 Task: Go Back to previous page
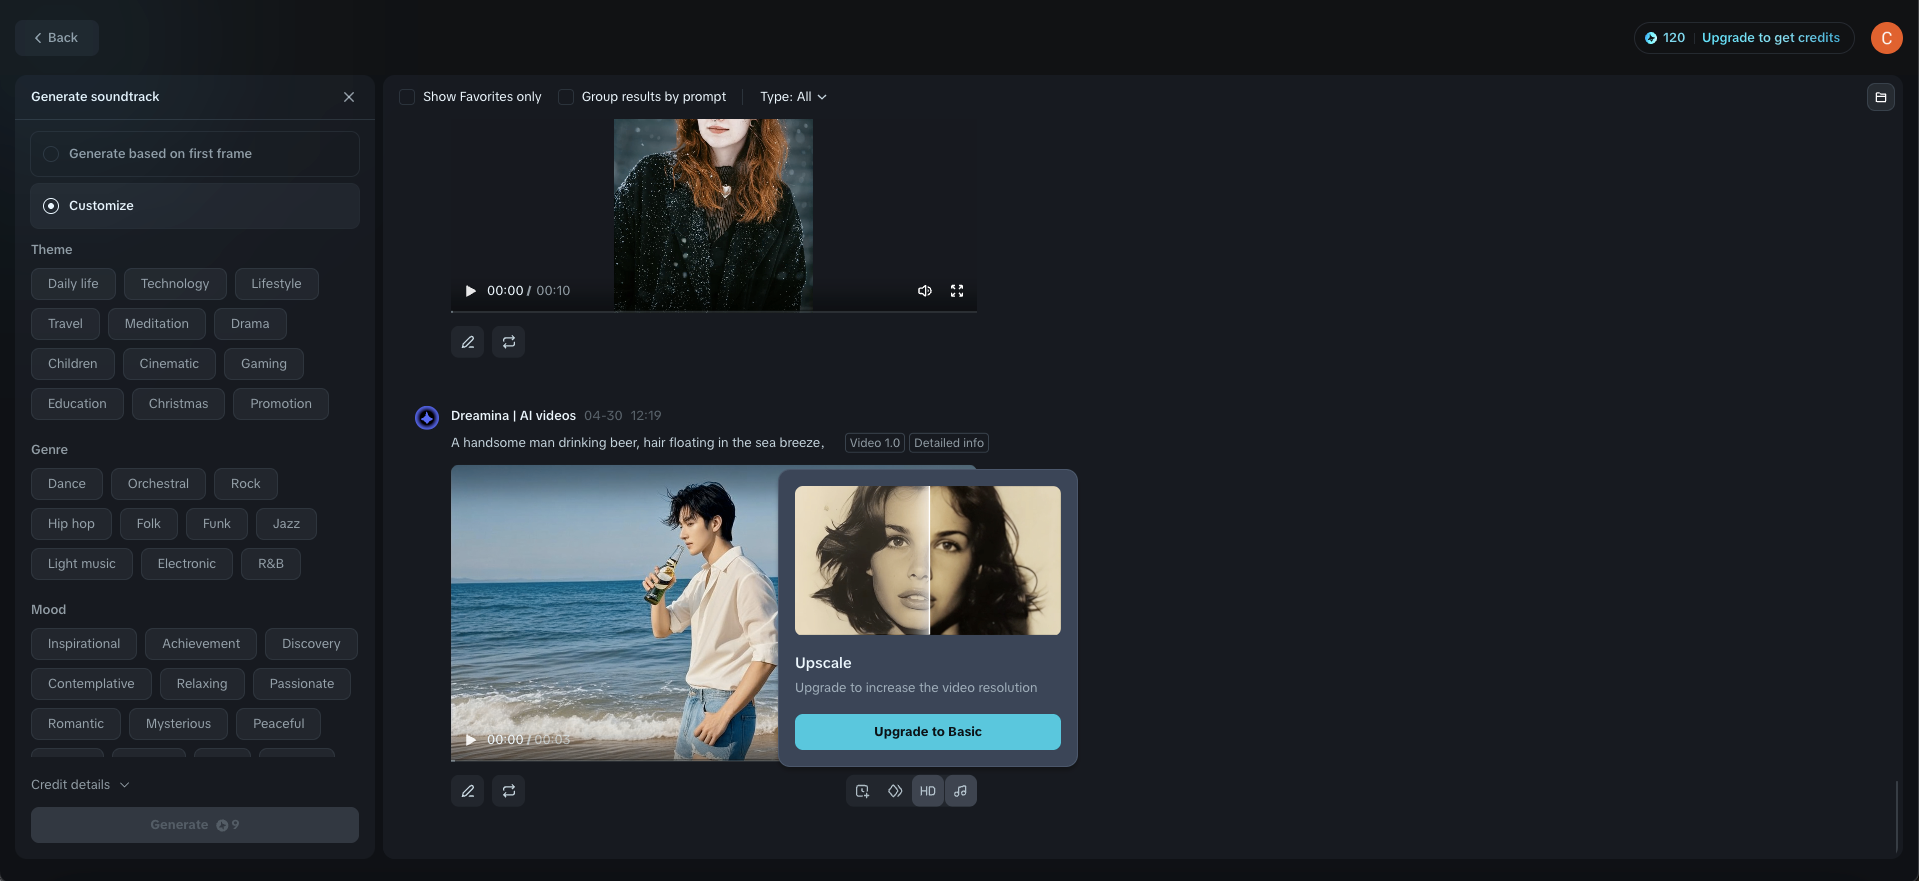pyautogui.click(x=56, y=38)
